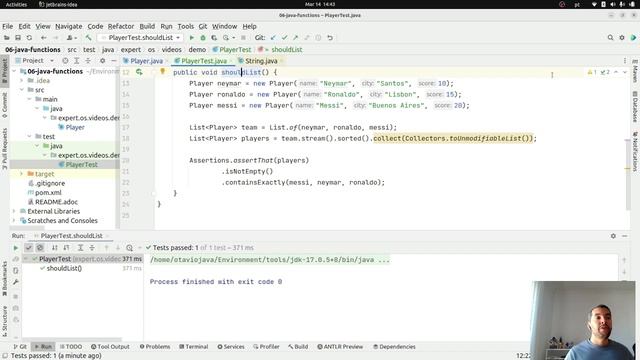Viewport: 640px width, 360px height.
Task: Collapse PlayerTest results node
Action: (26, 259)
